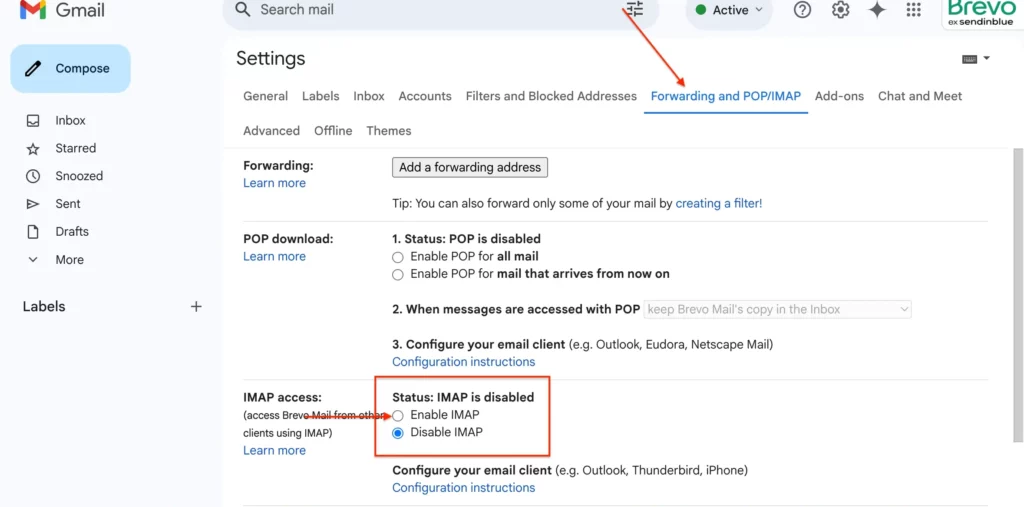Click the settings page vertical scrollbar

click(1017, 294)
